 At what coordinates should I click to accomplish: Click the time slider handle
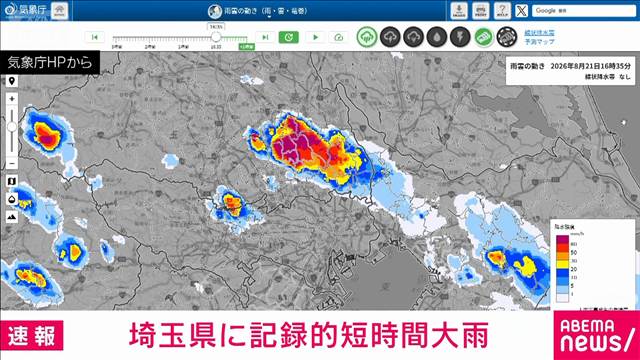(x=216, y=37)
